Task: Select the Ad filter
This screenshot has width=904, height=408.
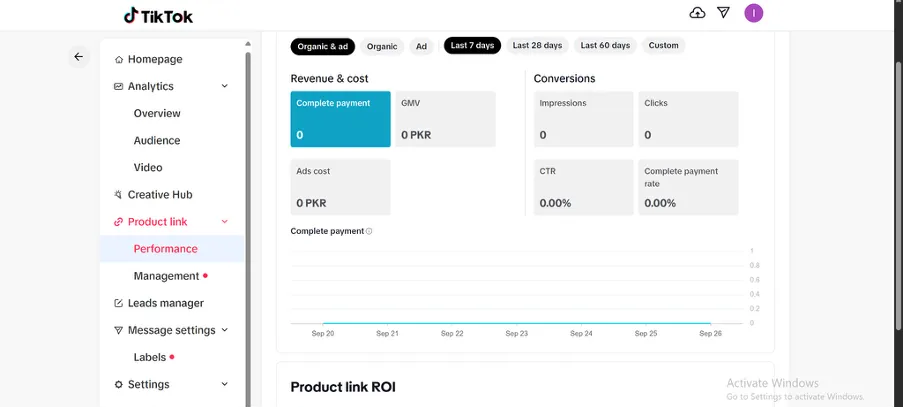Action: coord(421,46)
